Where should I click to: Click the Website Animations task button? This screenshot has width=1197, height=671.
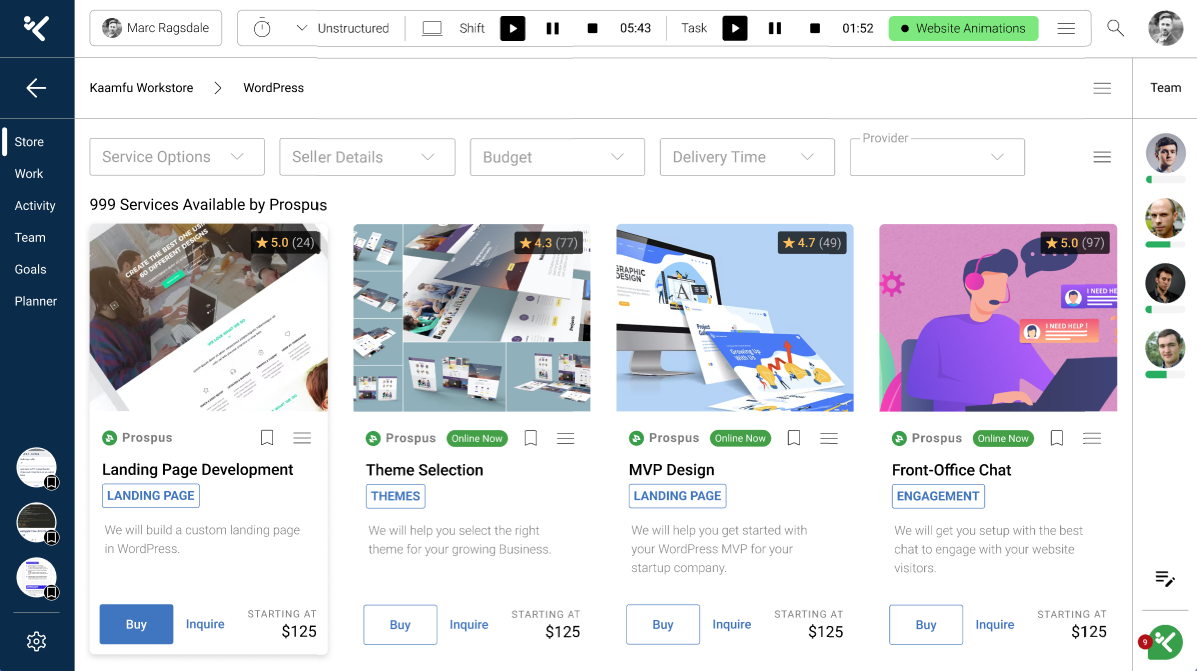pyautogui.click(x=963, y=28)
